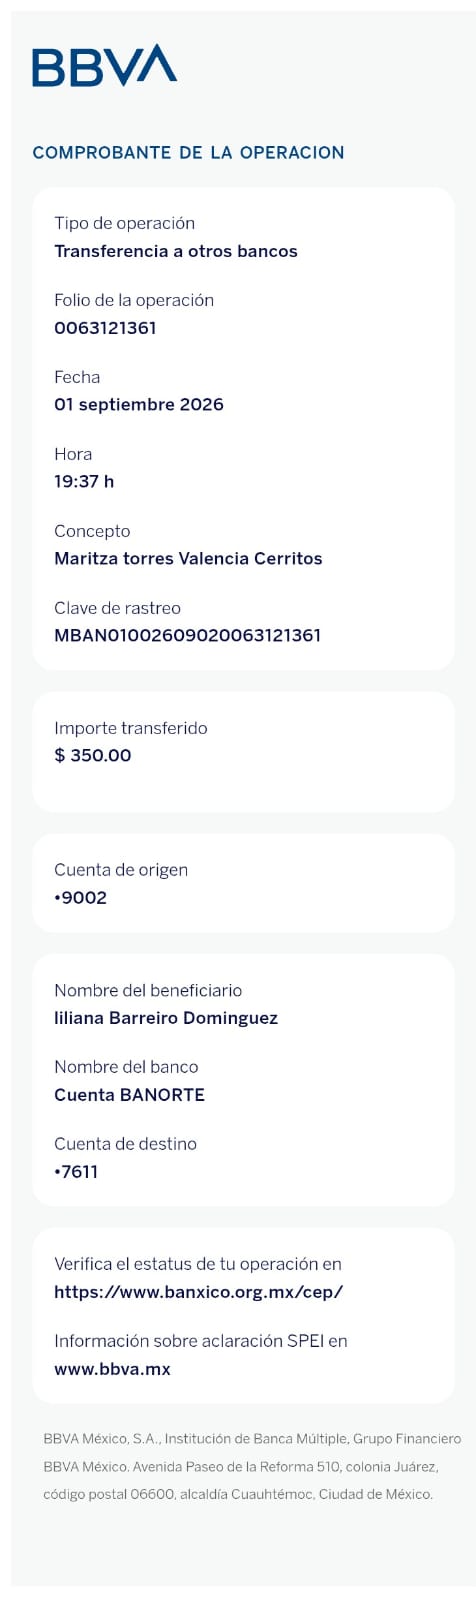476x1600 pixels.
Task: Click the Transferencia a otros bancos text
Action: (176, 251)
